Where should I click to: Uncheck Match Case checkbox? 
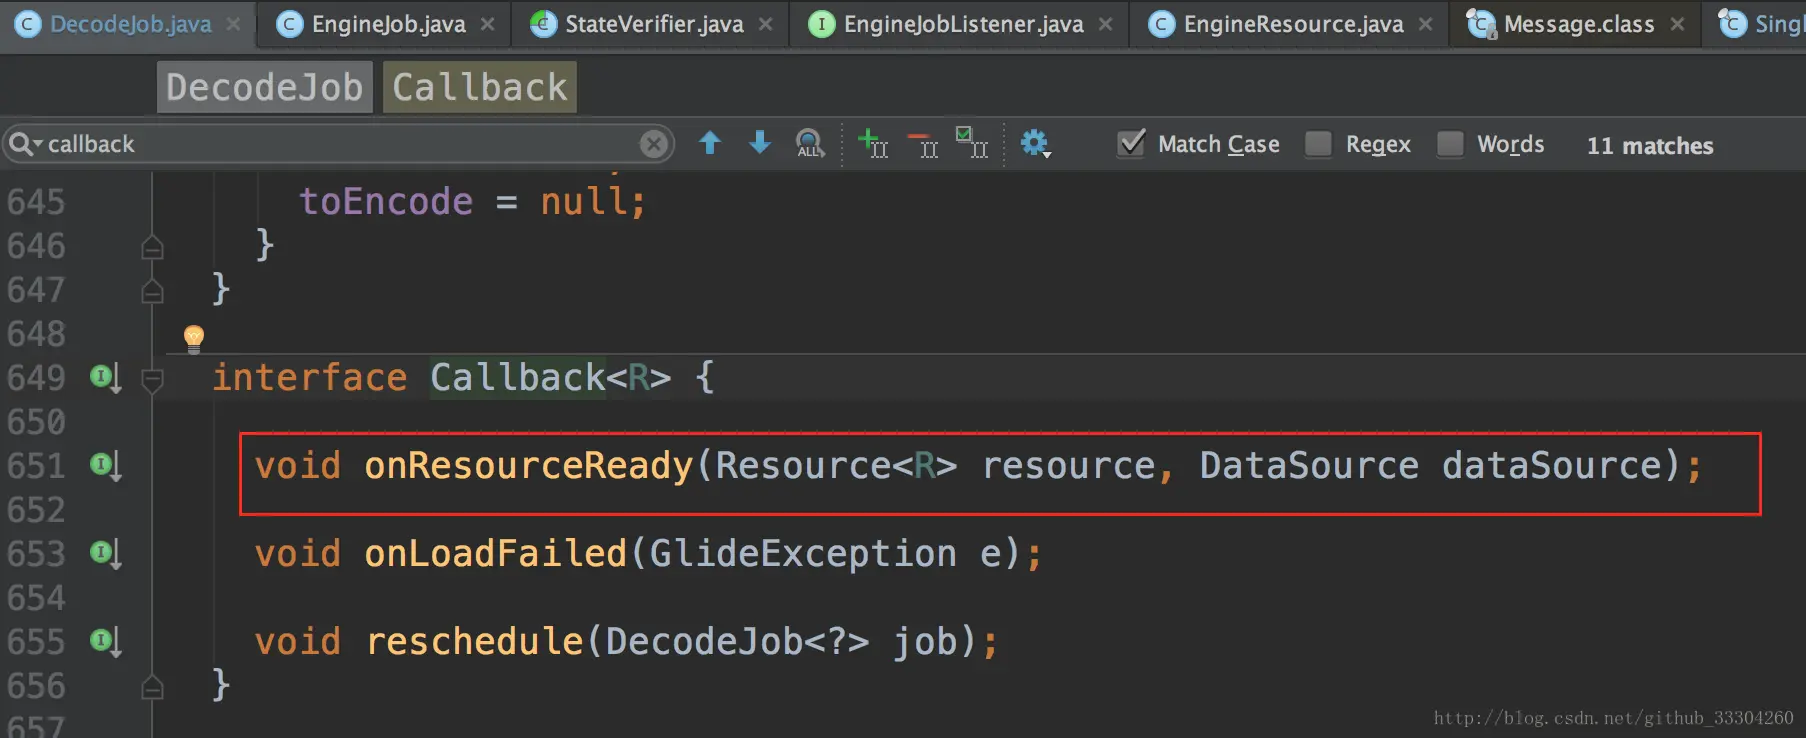[1131, 143]
